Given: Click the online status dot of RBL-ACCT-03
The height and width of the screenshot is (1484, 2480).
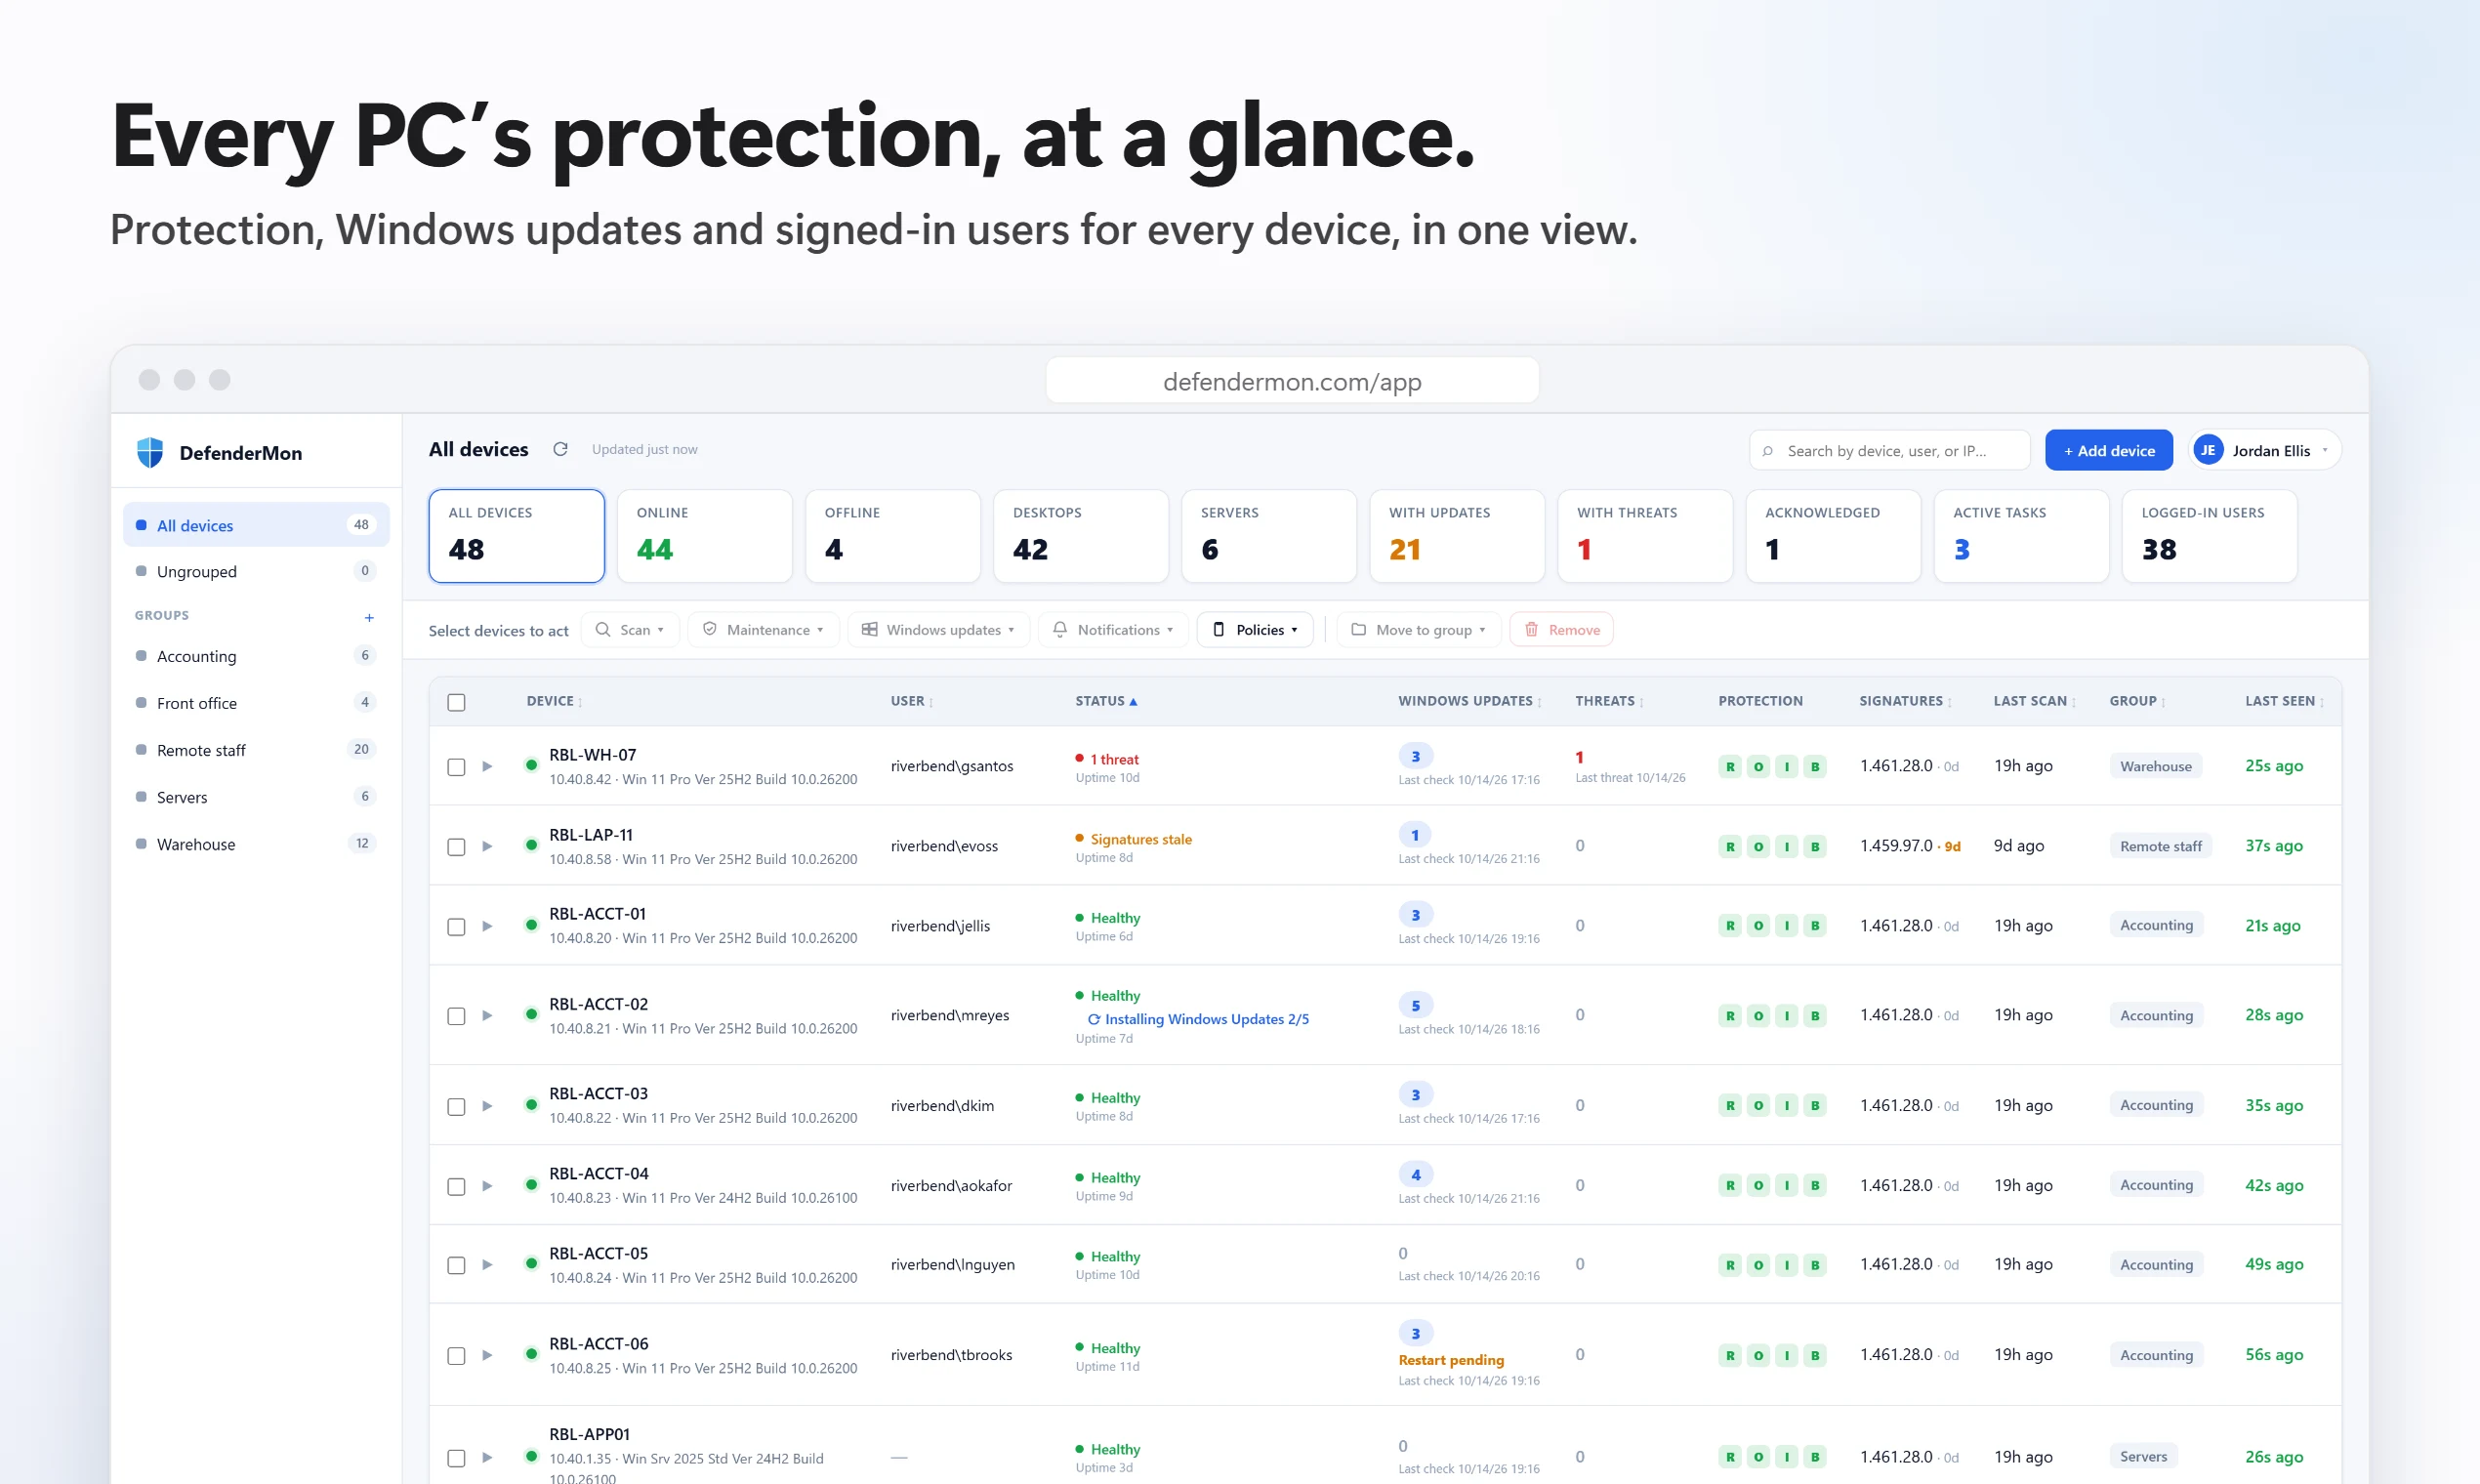Looking at the screenshot, I should pyautogui.click(x=531, y=1105).
